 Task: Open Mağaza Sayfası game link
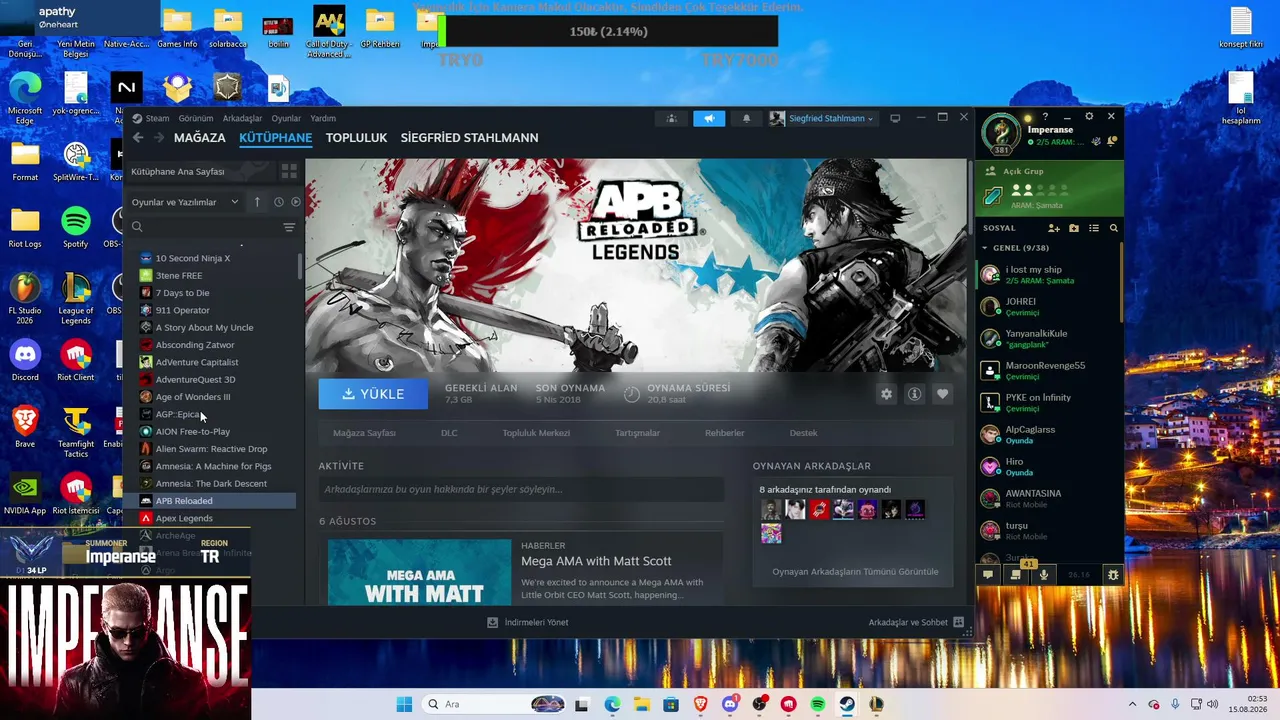[364, 433]
